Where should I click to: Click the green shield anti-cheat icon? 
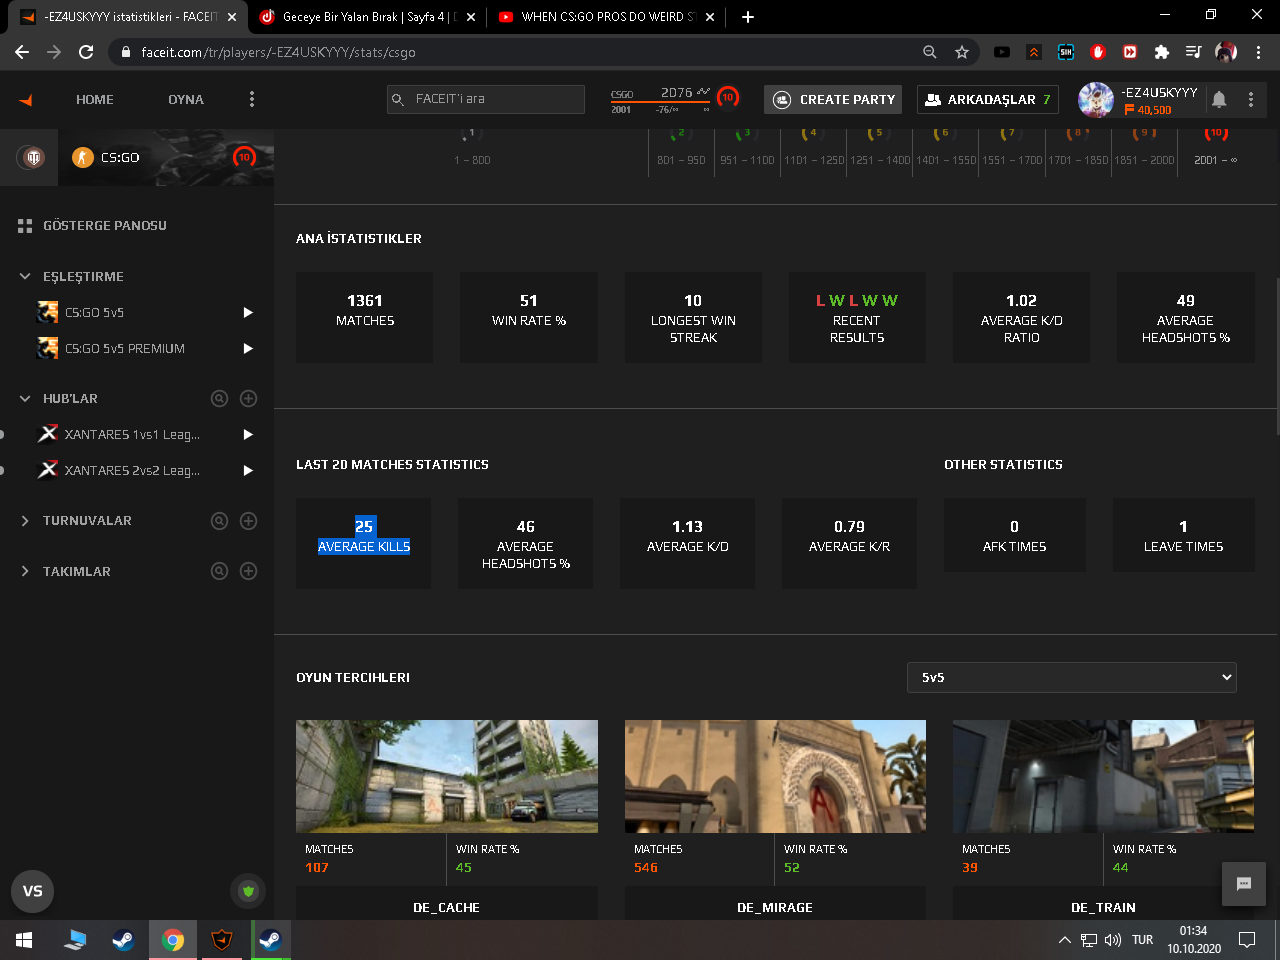pos(248,891)
